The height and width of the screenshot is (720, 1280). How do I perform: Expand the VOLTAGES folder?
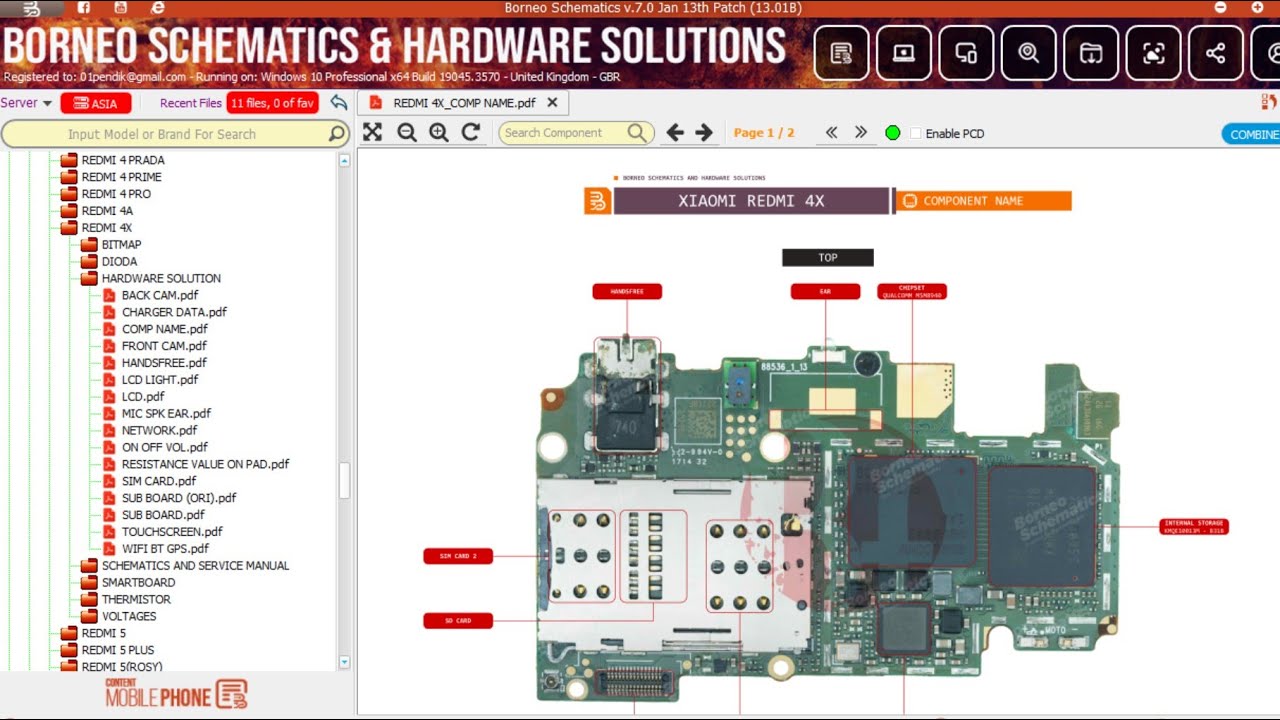[89, 617]
